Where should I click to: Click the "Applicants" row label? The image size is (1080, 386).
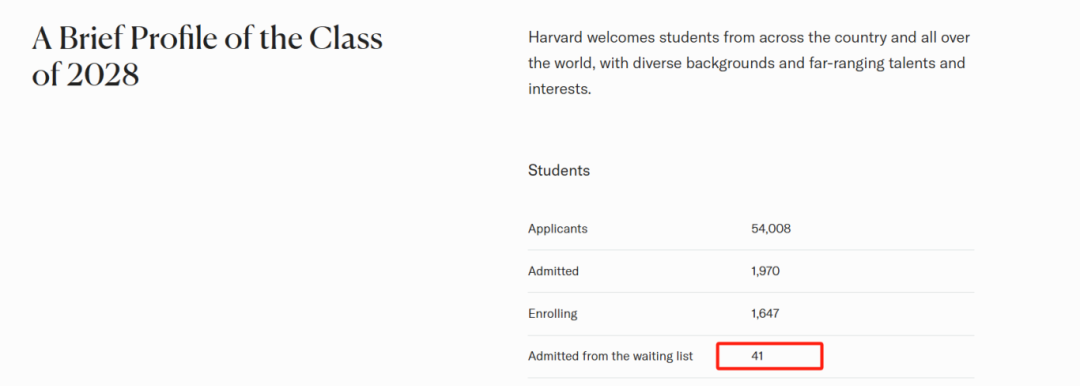tap(558, 229)
